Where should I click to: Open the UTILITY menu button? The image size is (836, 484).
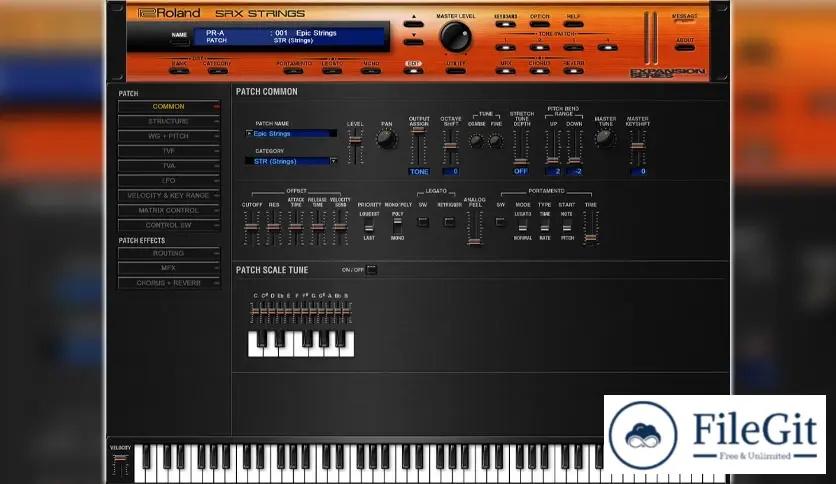(456, 71)
